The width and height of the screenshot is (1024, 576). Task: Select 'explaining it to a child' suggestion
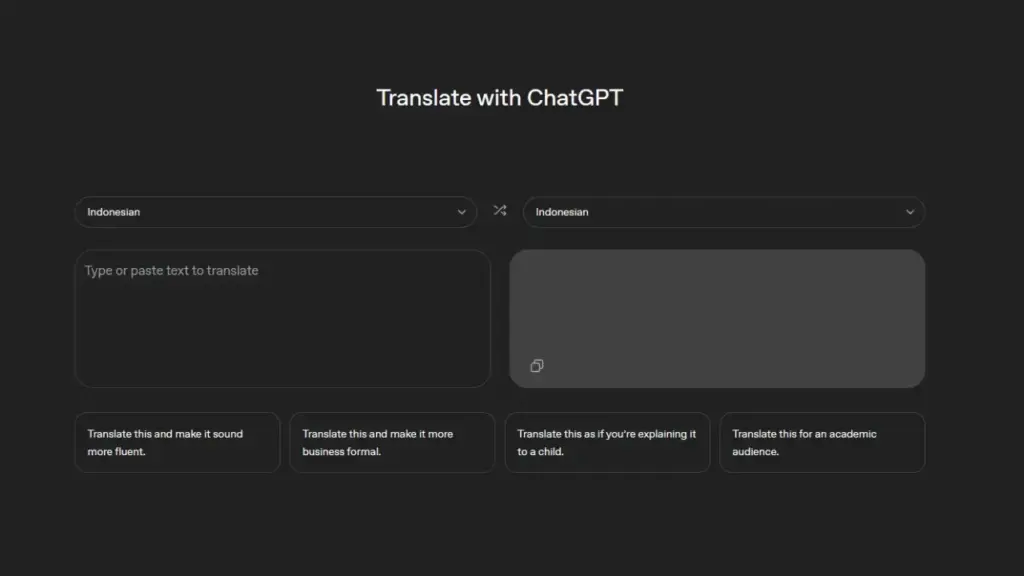607,442
